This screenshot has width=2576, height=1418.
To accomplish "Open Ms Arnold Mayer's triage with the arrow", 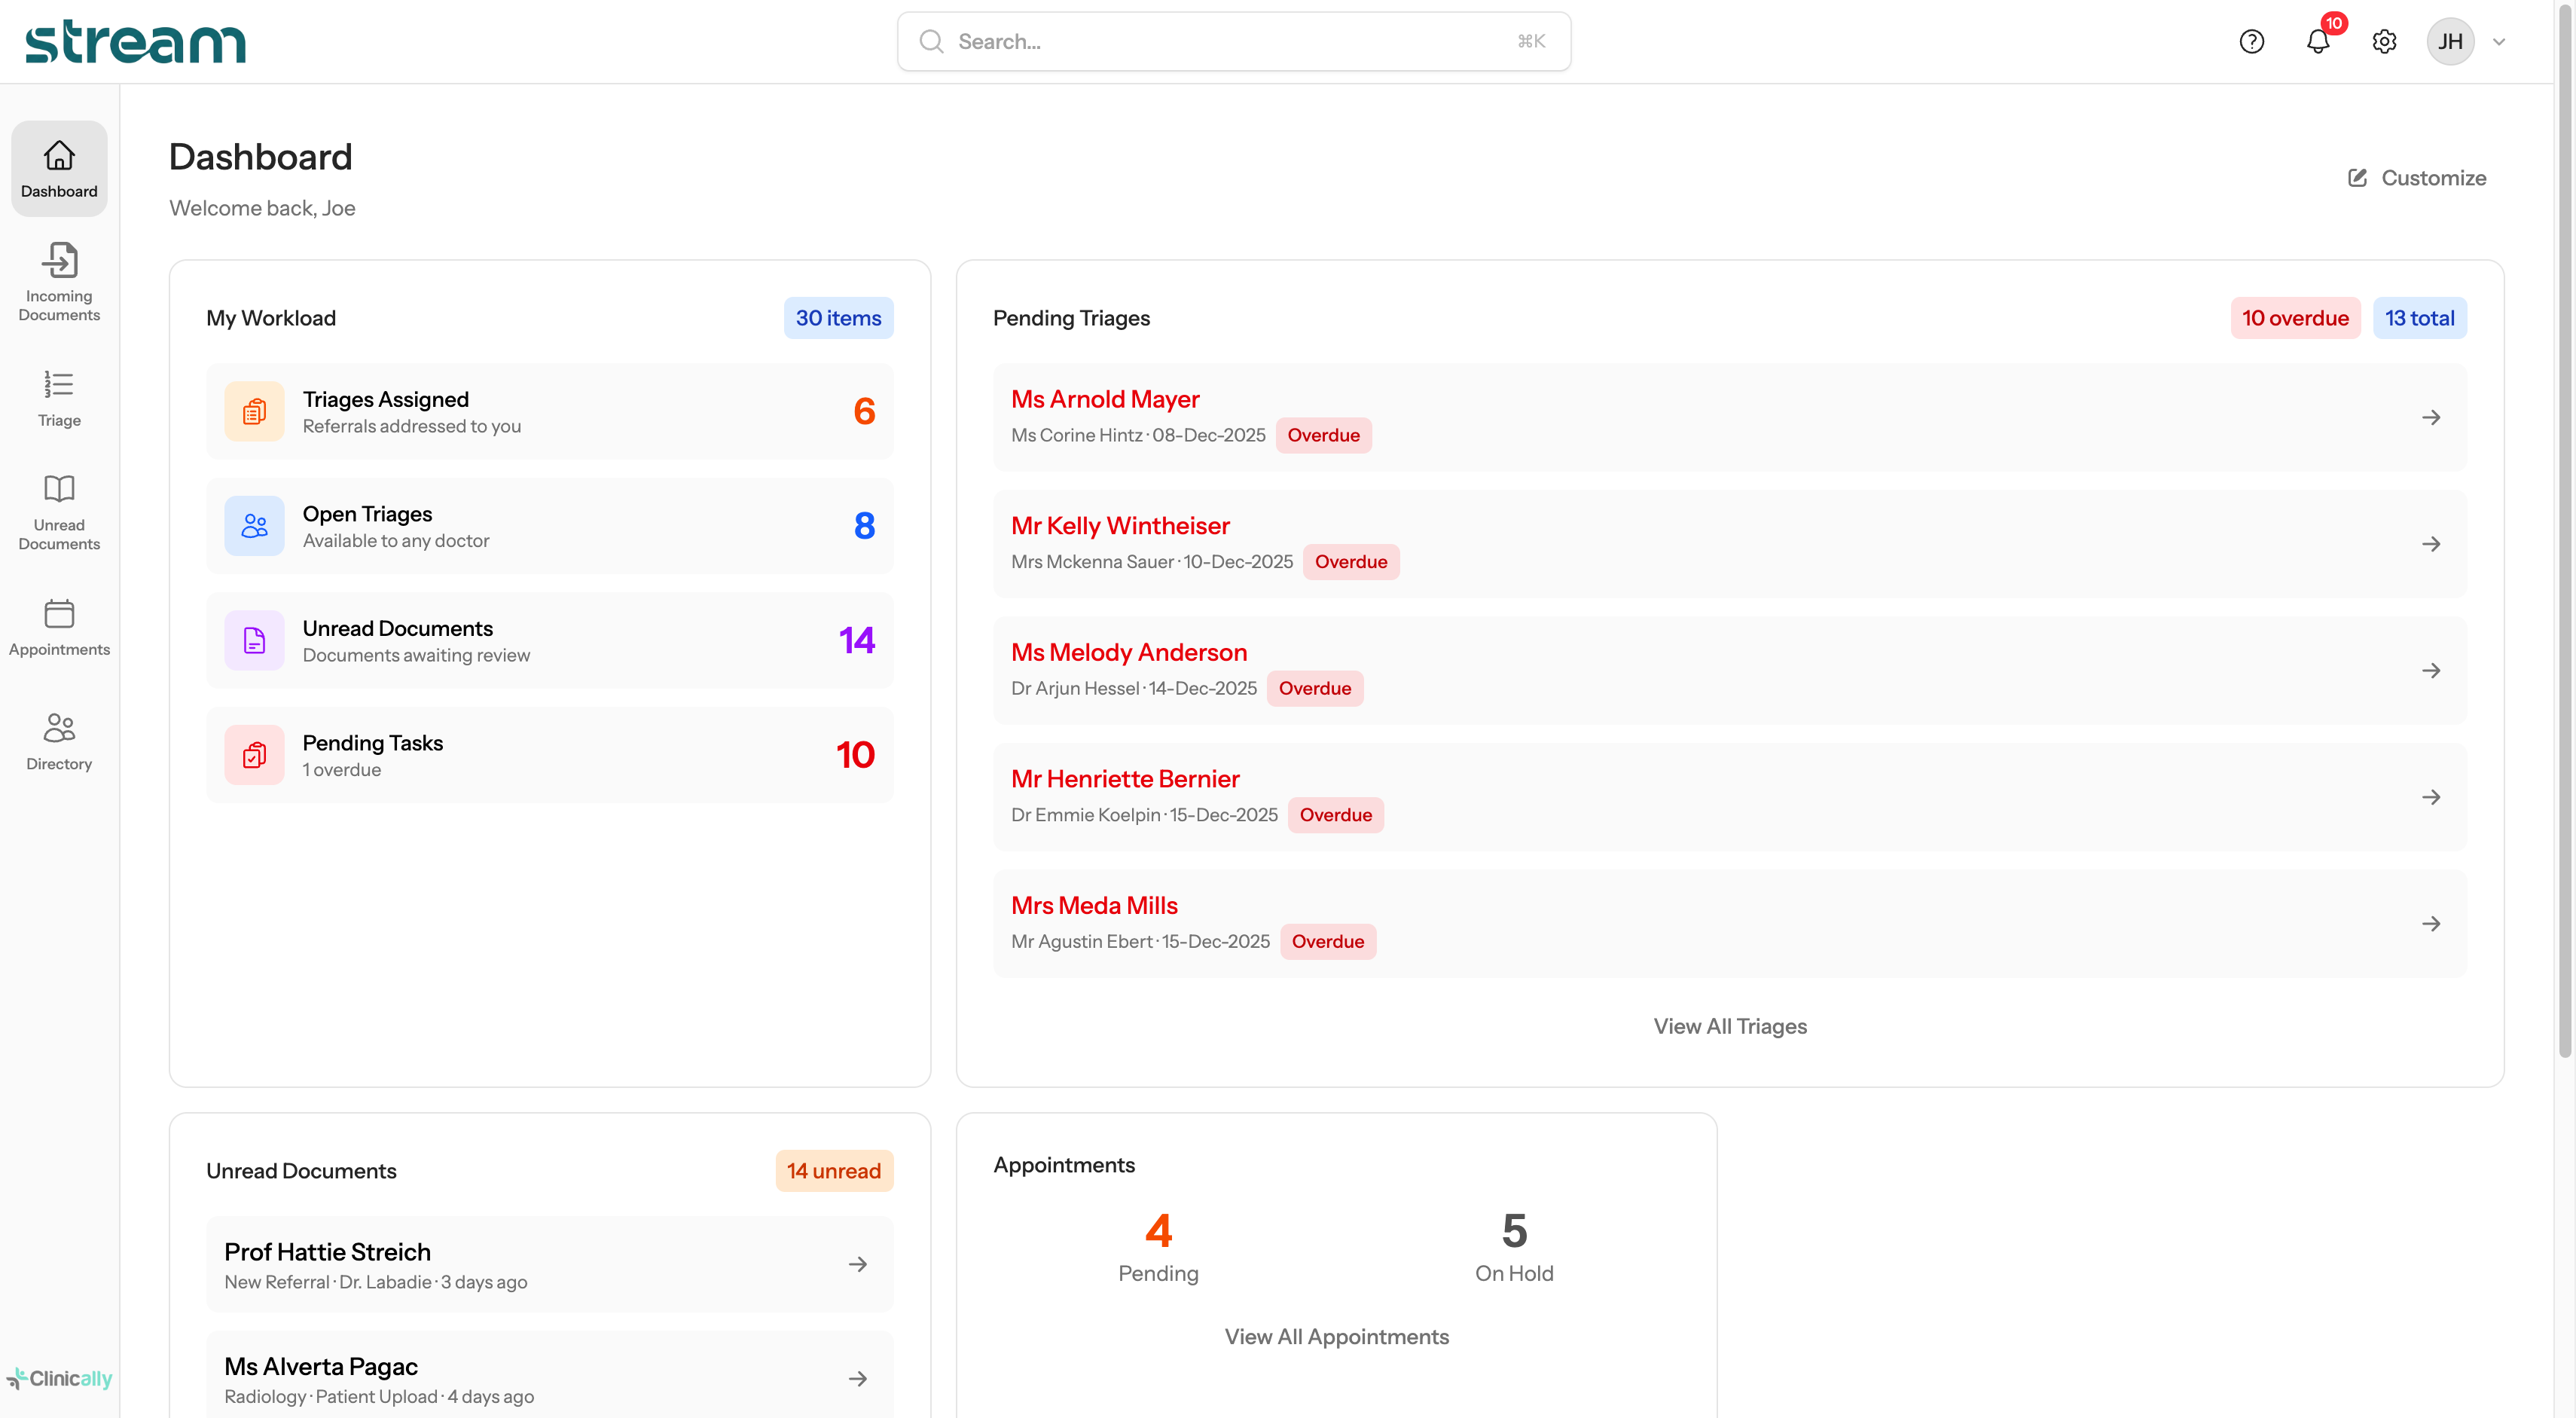I will pos(2432,417).
